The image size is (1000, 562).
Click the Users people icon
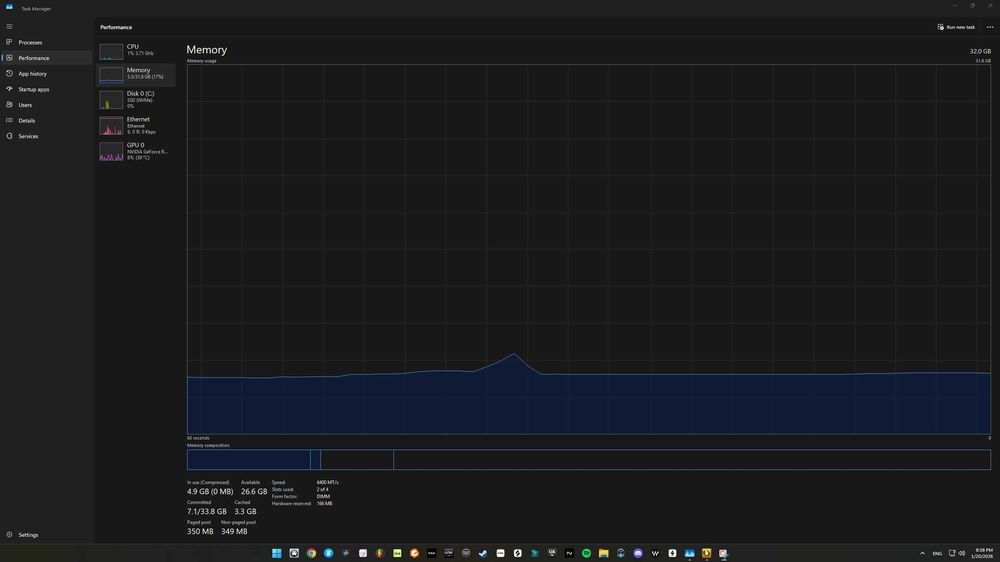pyautogui.click(x=9, y=105)
